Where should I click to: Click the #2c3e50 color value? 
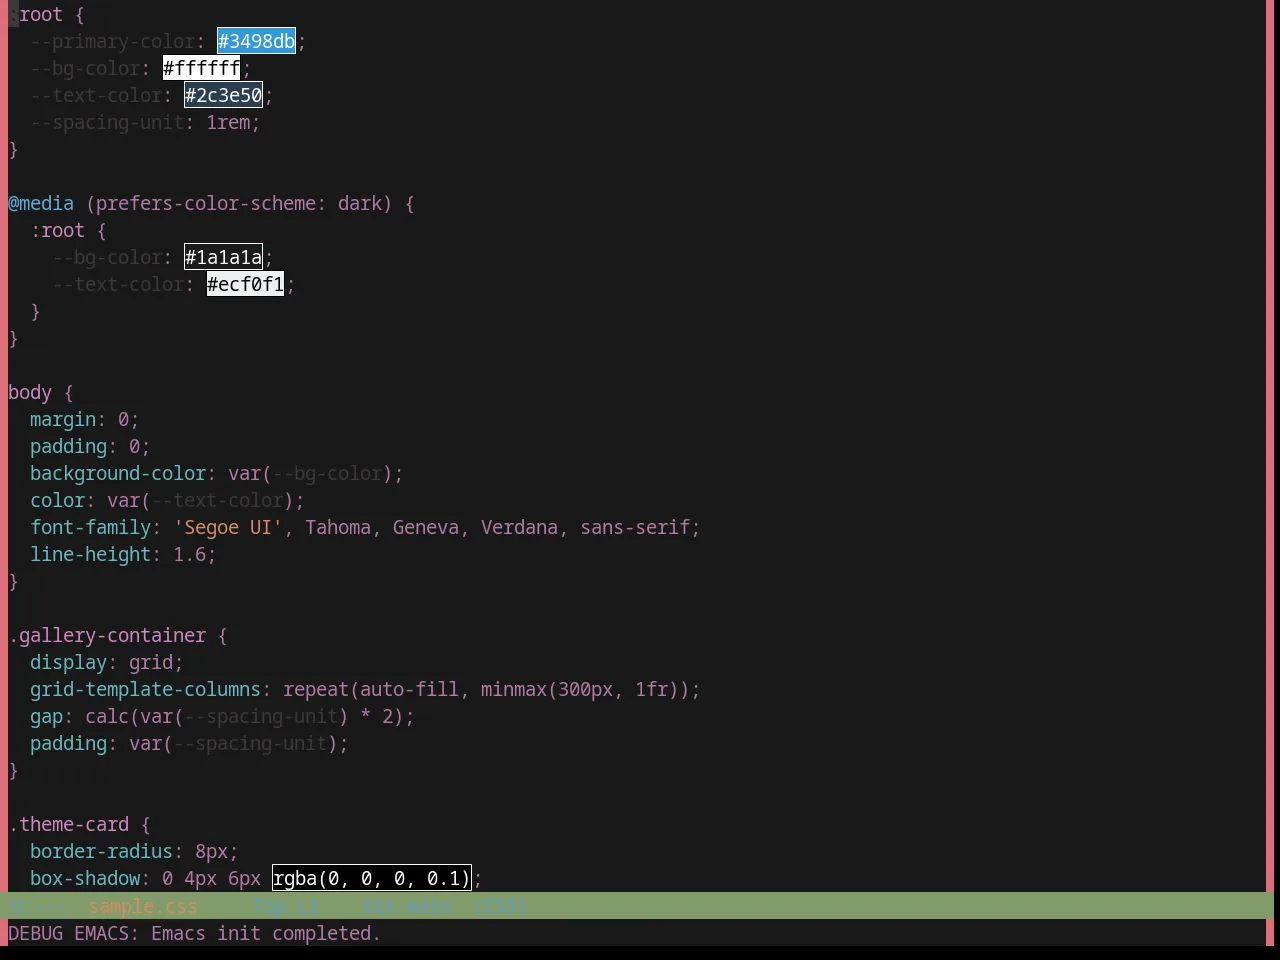coord(223,95)
